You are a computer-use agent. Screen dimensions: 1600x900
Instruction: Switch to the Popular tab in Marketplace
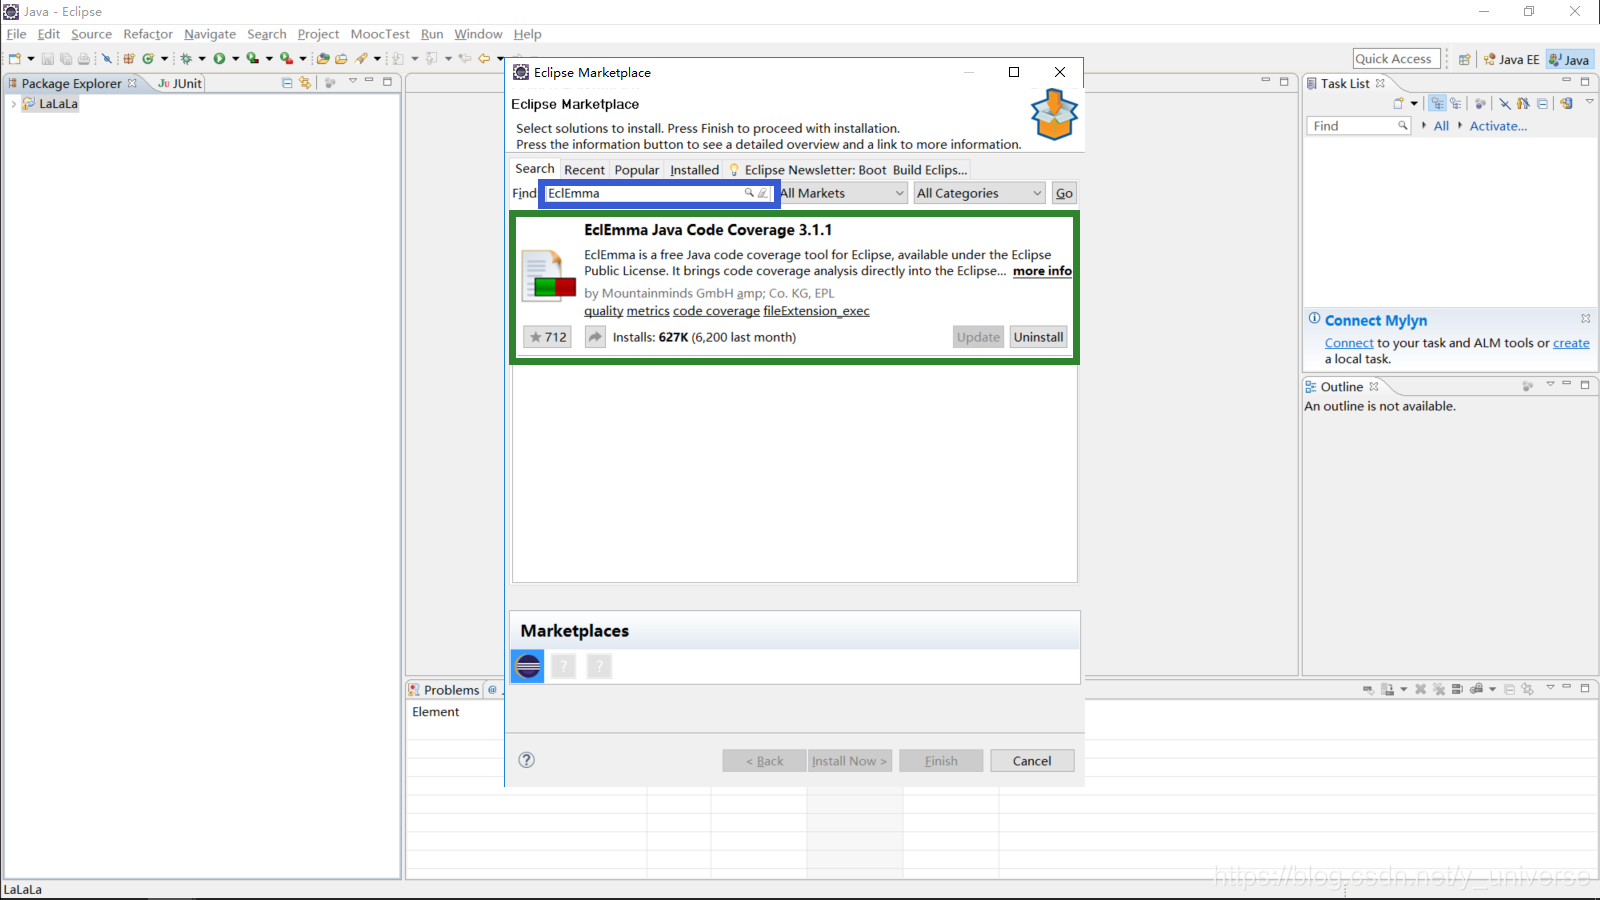click(637, 170)
